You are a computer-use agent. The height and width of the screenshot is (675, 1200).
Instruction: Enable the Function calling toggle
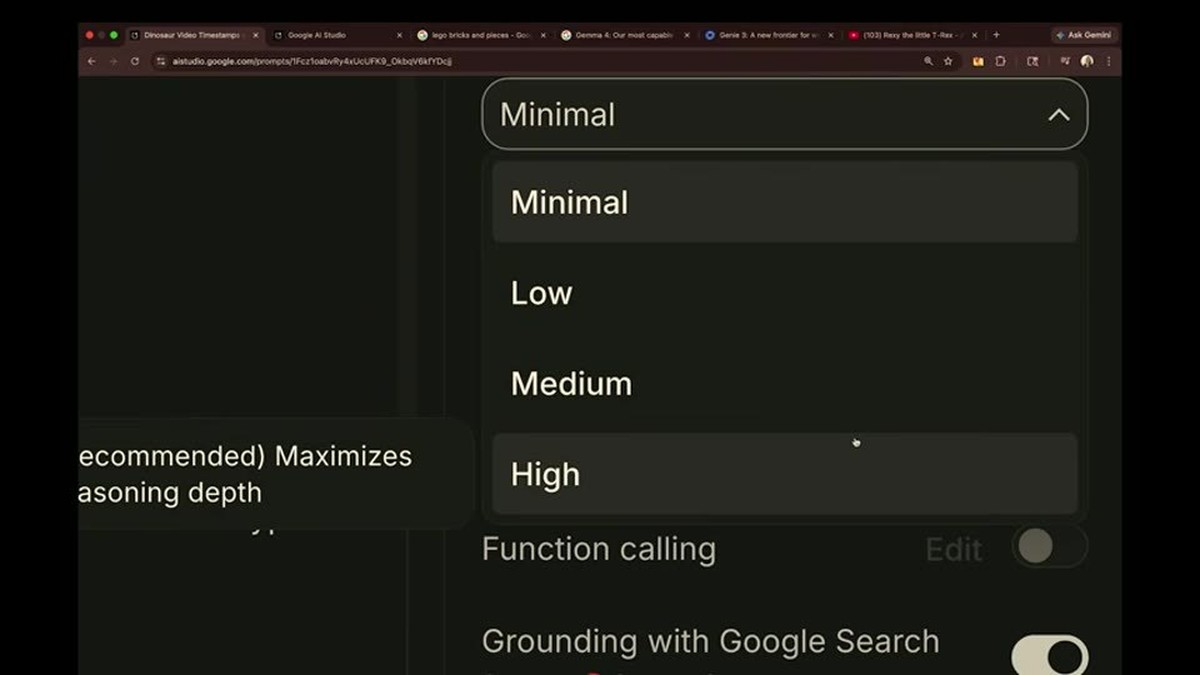pos(1050,547)
